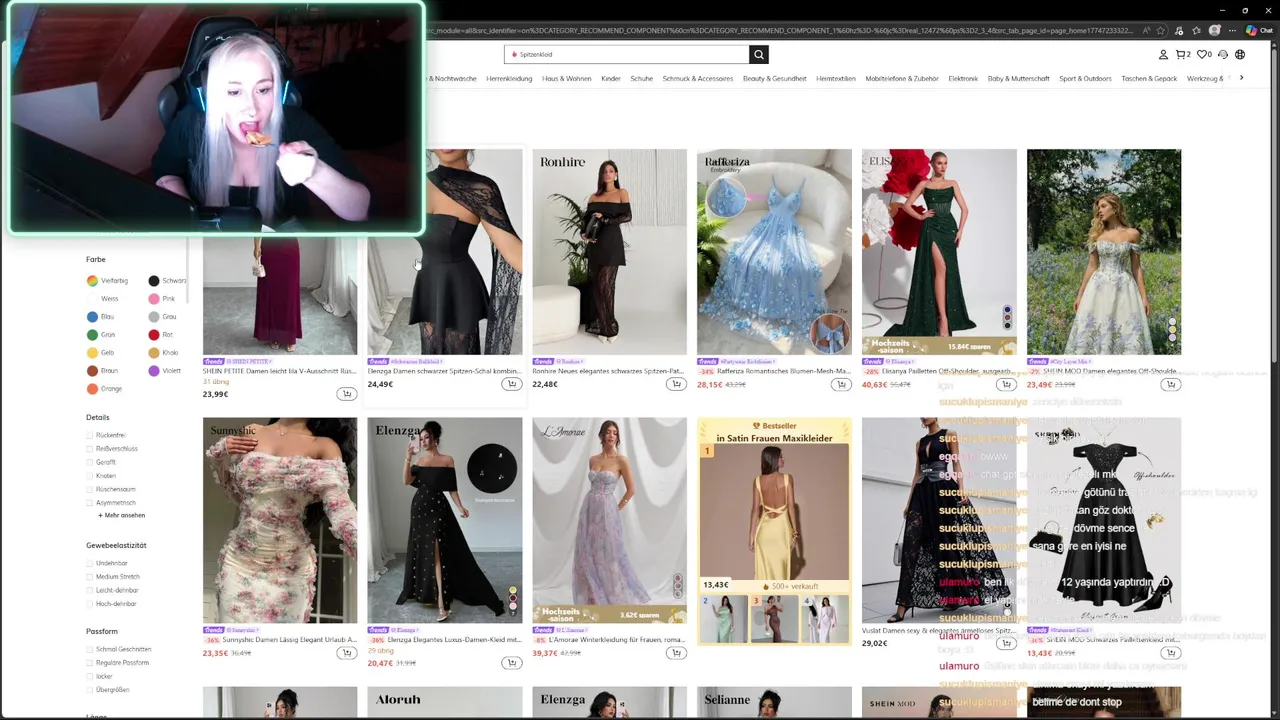Click the browser profile avatar icon
1280x720 pixels.
[1215, 31]
